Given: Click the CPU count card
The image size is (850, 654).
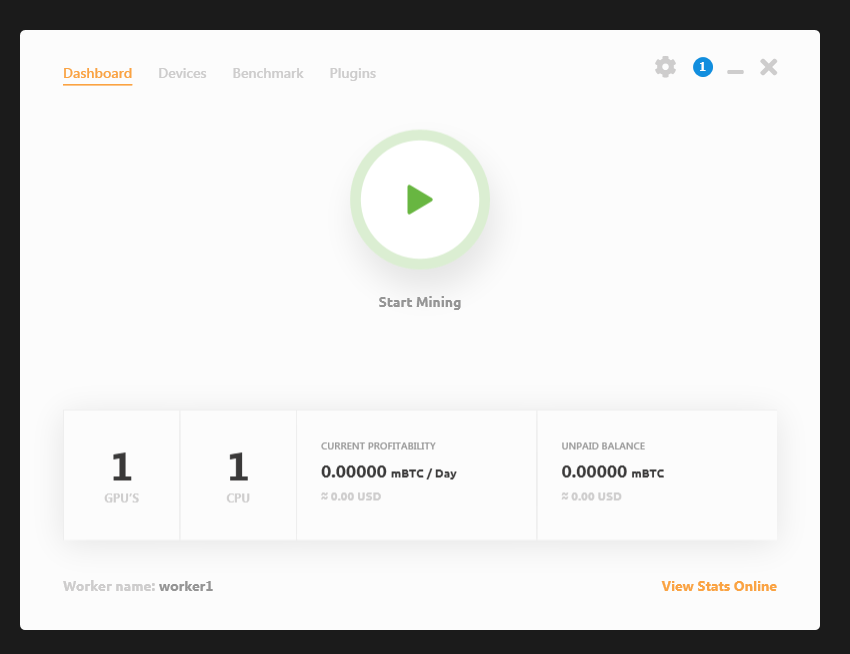Looking at the screenshot, I should coord(238,475).
